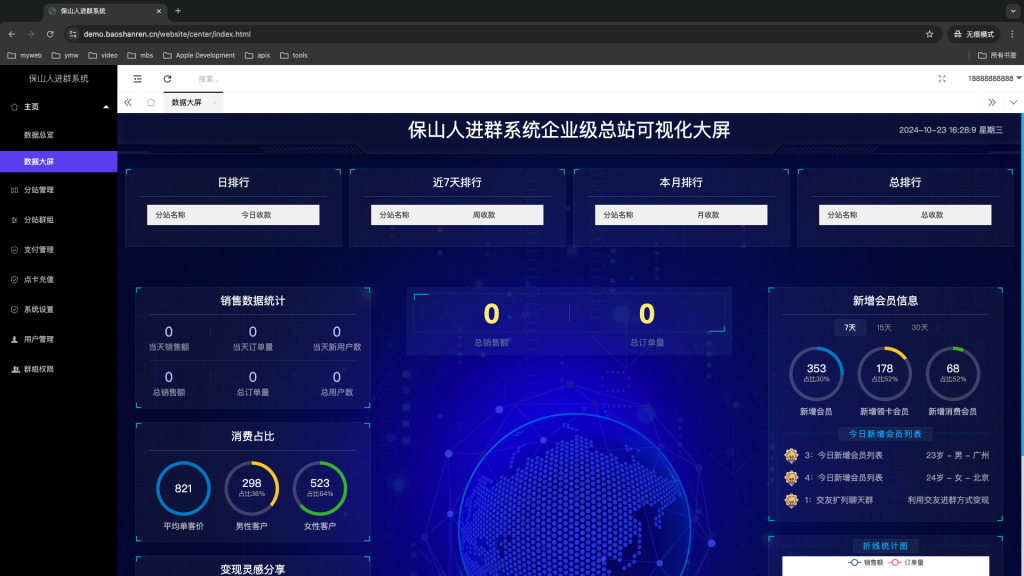Screen dimensions: 1024x576
Task: Click the 68 新增消费会员 progress ring
Action: pos(953,374)
